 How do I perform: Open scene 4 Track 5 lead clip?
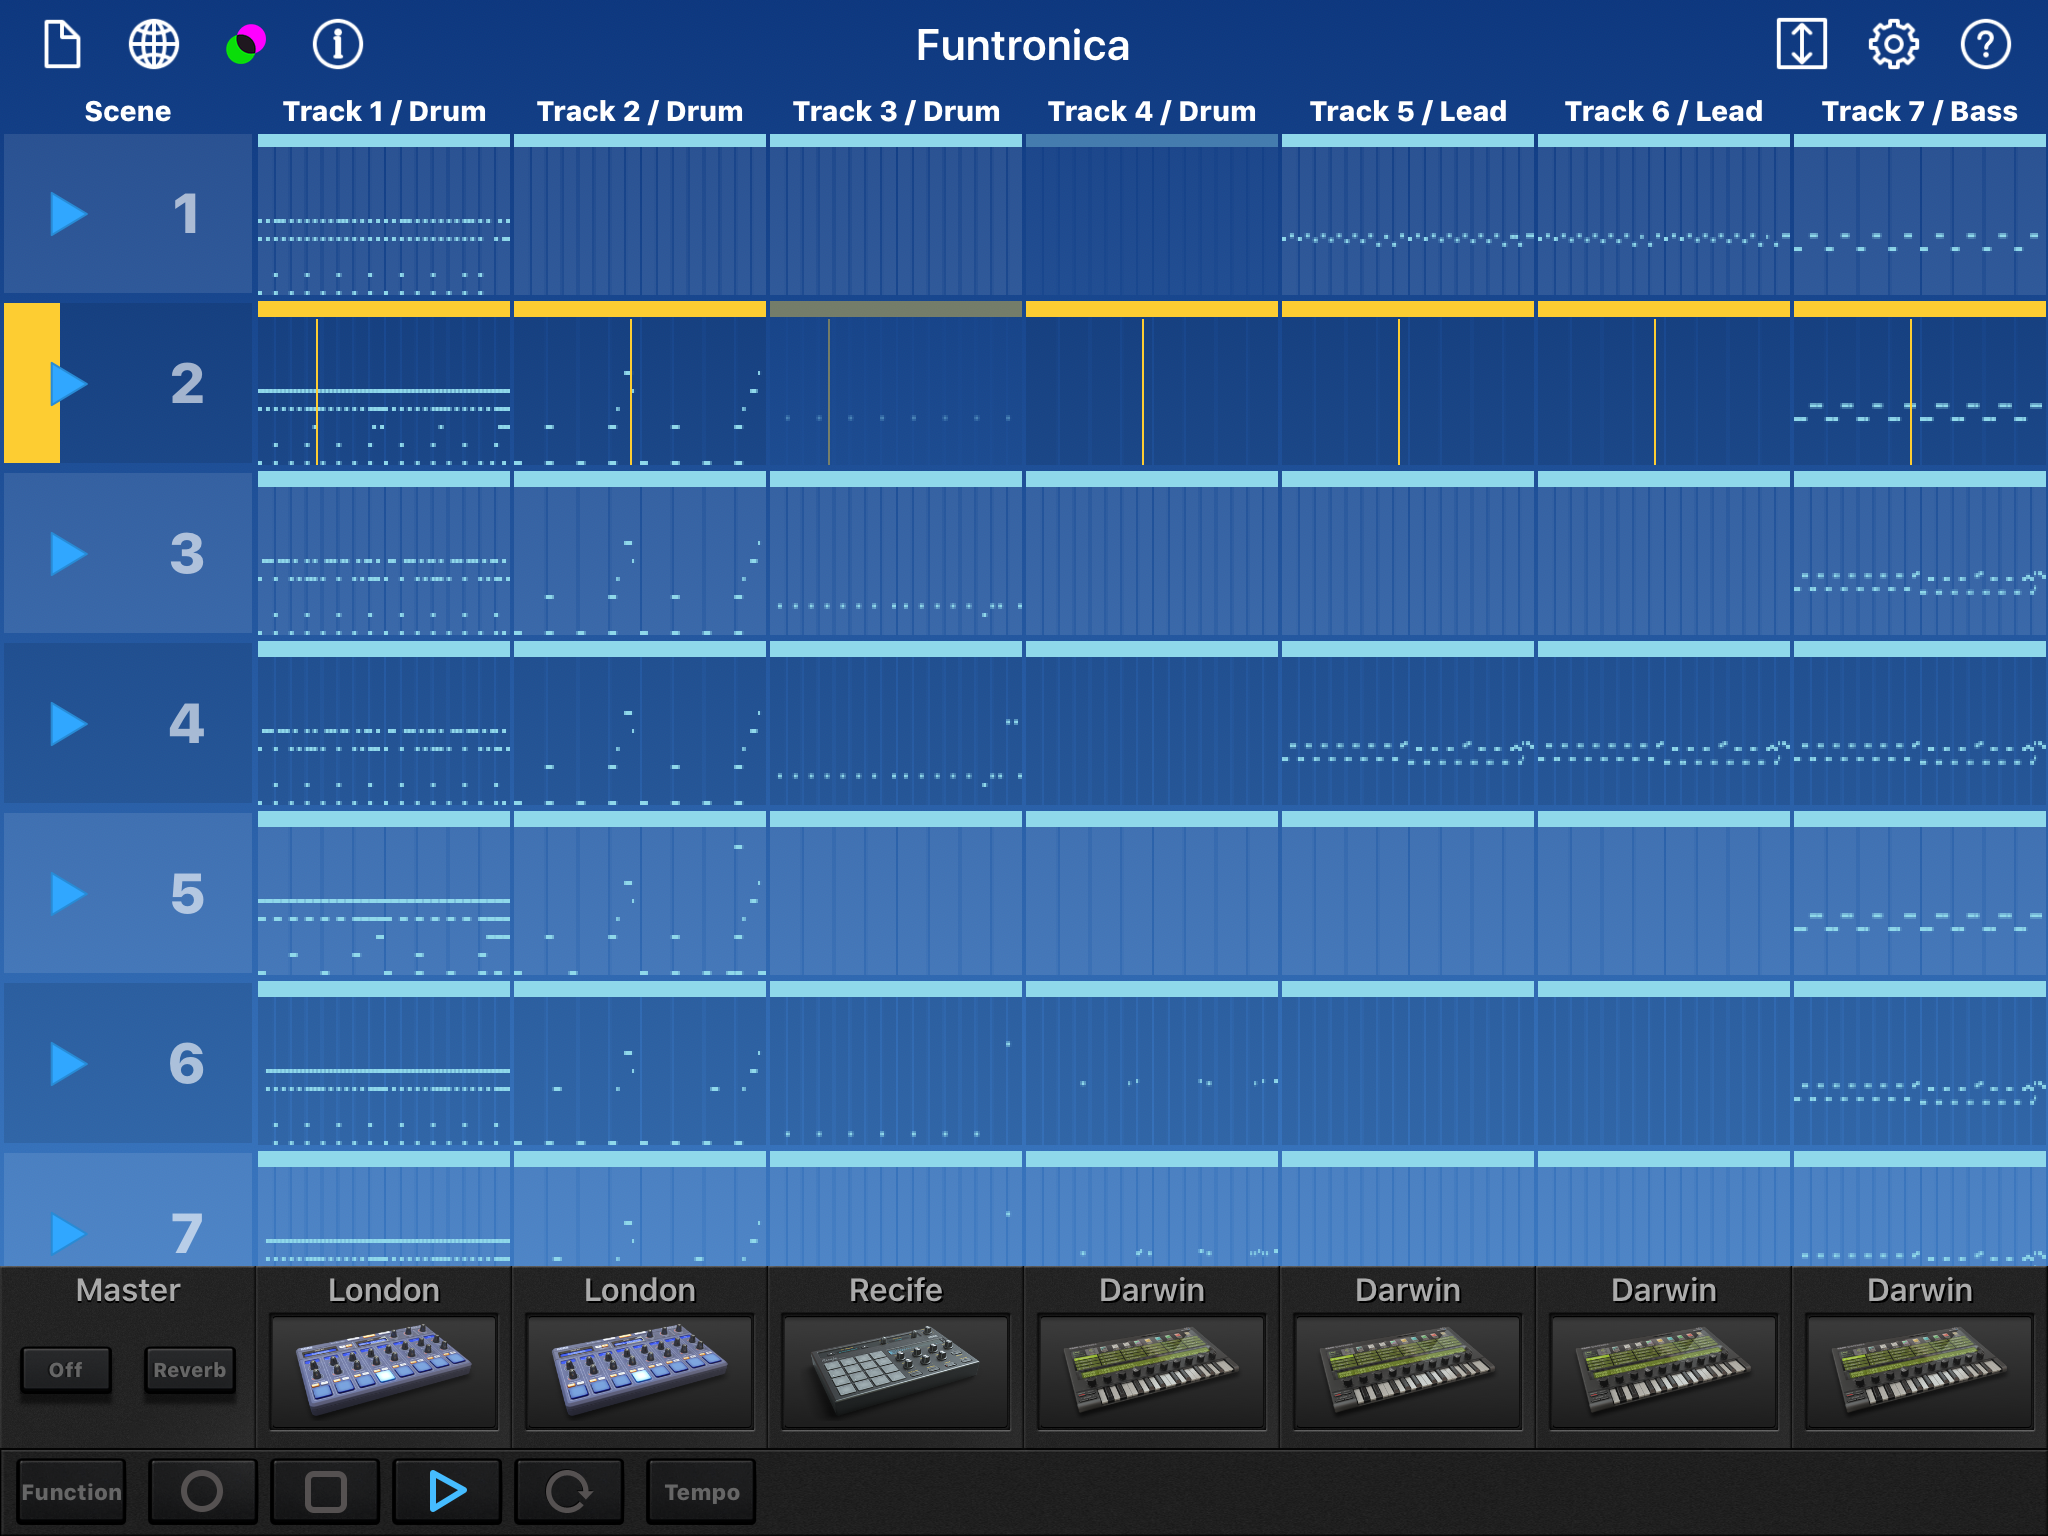pos(1408,725)
